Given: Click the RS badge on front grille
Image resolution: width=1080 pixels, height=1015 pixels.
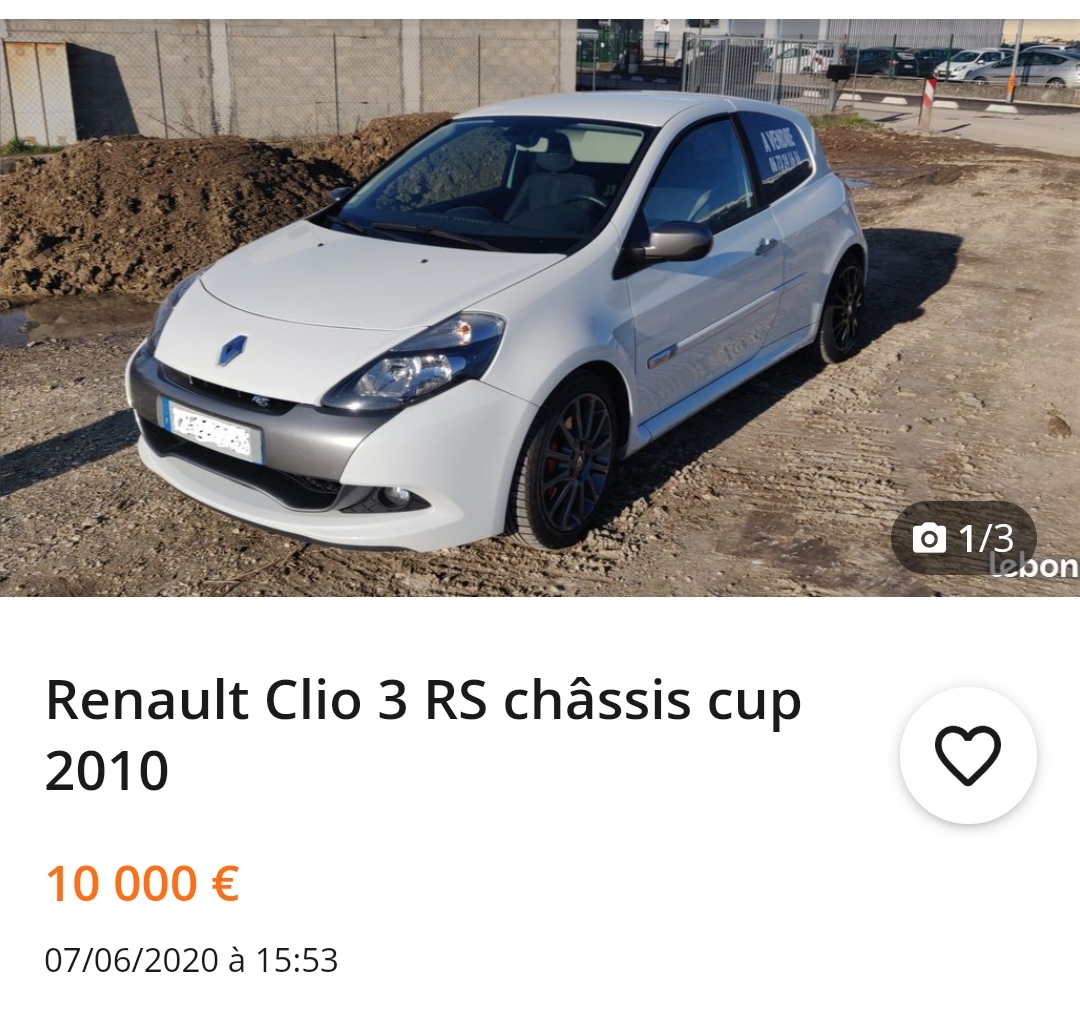Looking at the screenshot, I should pyautogui.click(x=260, y=399).
